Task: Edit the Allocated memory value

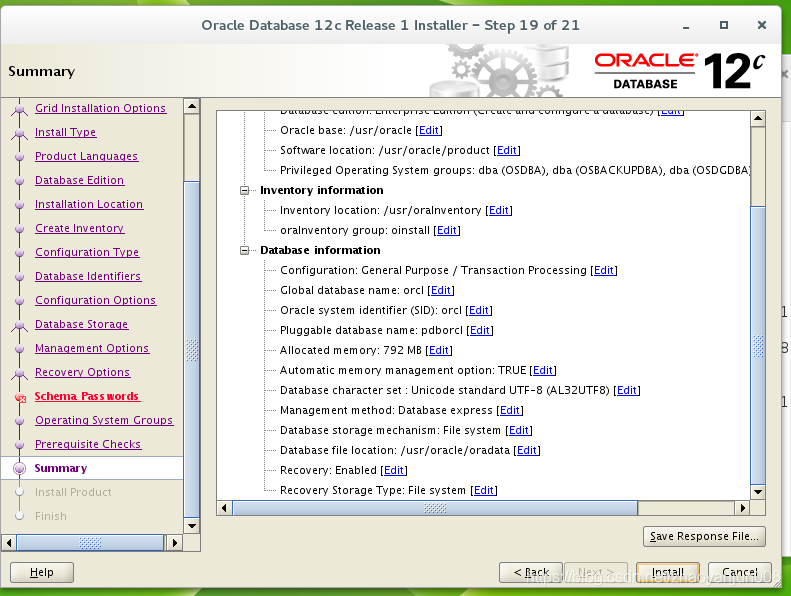Action: [x=438, y=350]
